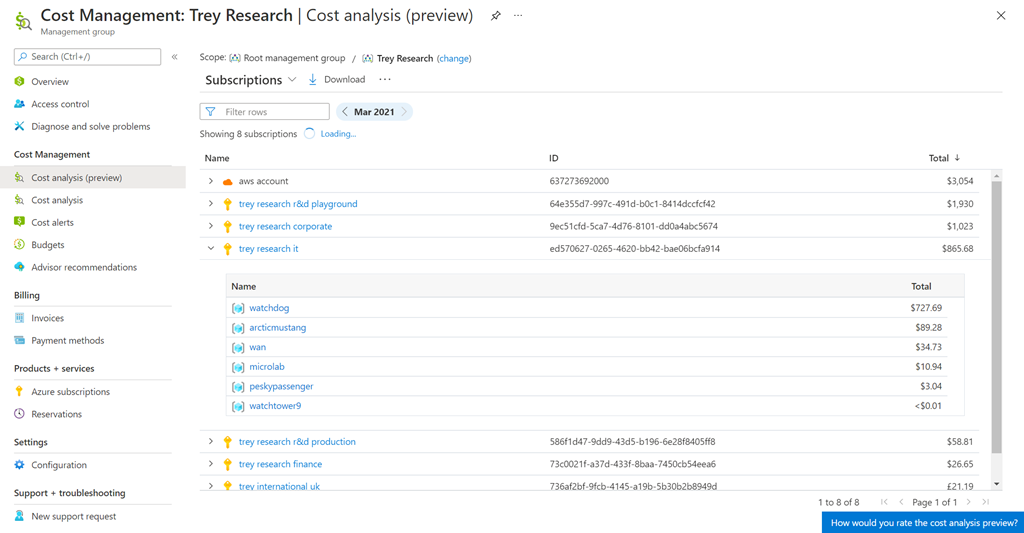Open Reservations in the sidebar
Image resolution: width=1024 pixels, height=533 pixels.
click(x=57, y=414)
